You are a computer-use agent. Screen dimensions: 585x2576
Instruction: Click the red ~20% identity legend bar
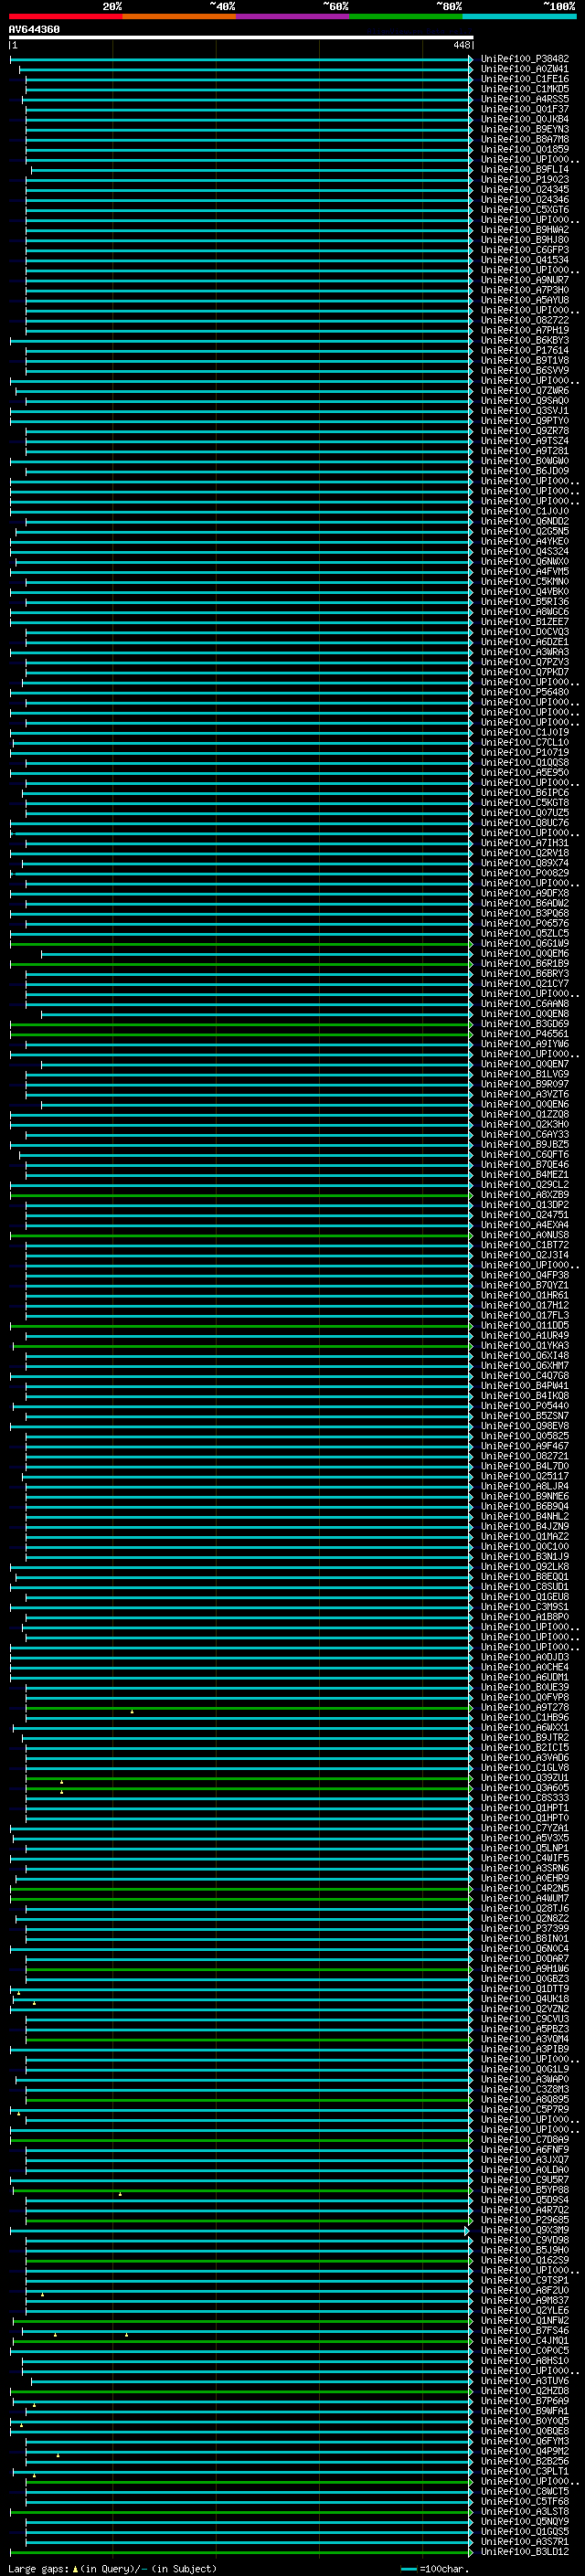tap(65, 16)
